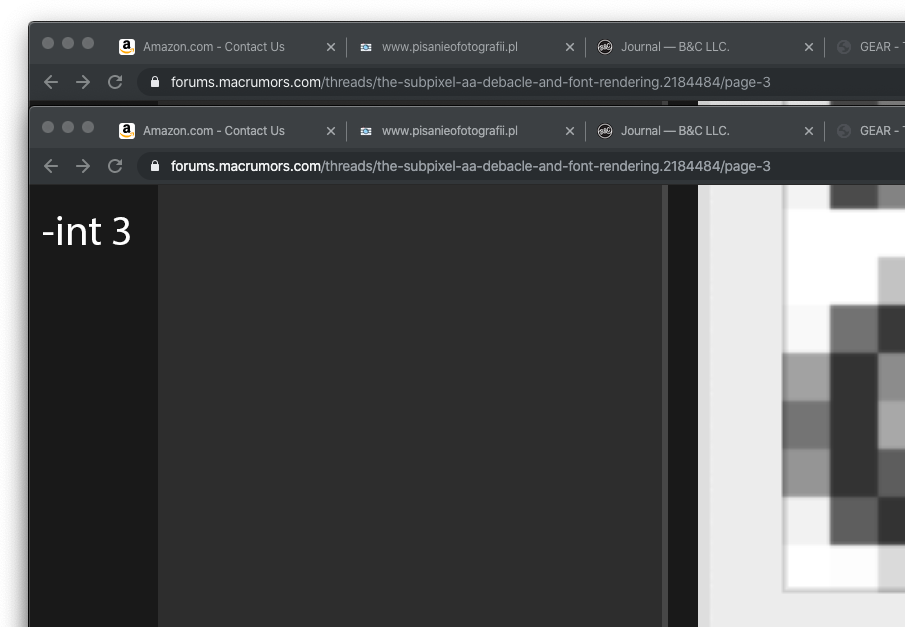Viewport: 905px width, 627px height.
Task: Click lock icon in front window address bar
Action: coord(155,166)
